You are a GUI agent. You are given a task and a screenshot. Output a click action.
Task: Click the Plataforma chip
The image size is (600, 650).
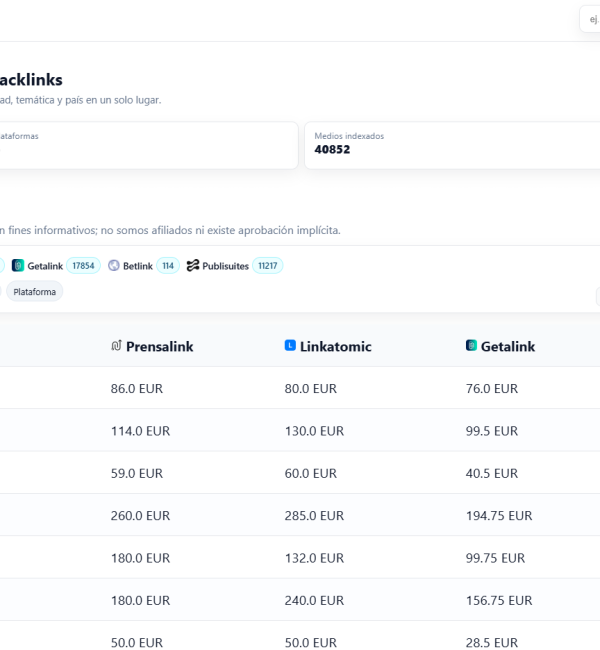34,292
